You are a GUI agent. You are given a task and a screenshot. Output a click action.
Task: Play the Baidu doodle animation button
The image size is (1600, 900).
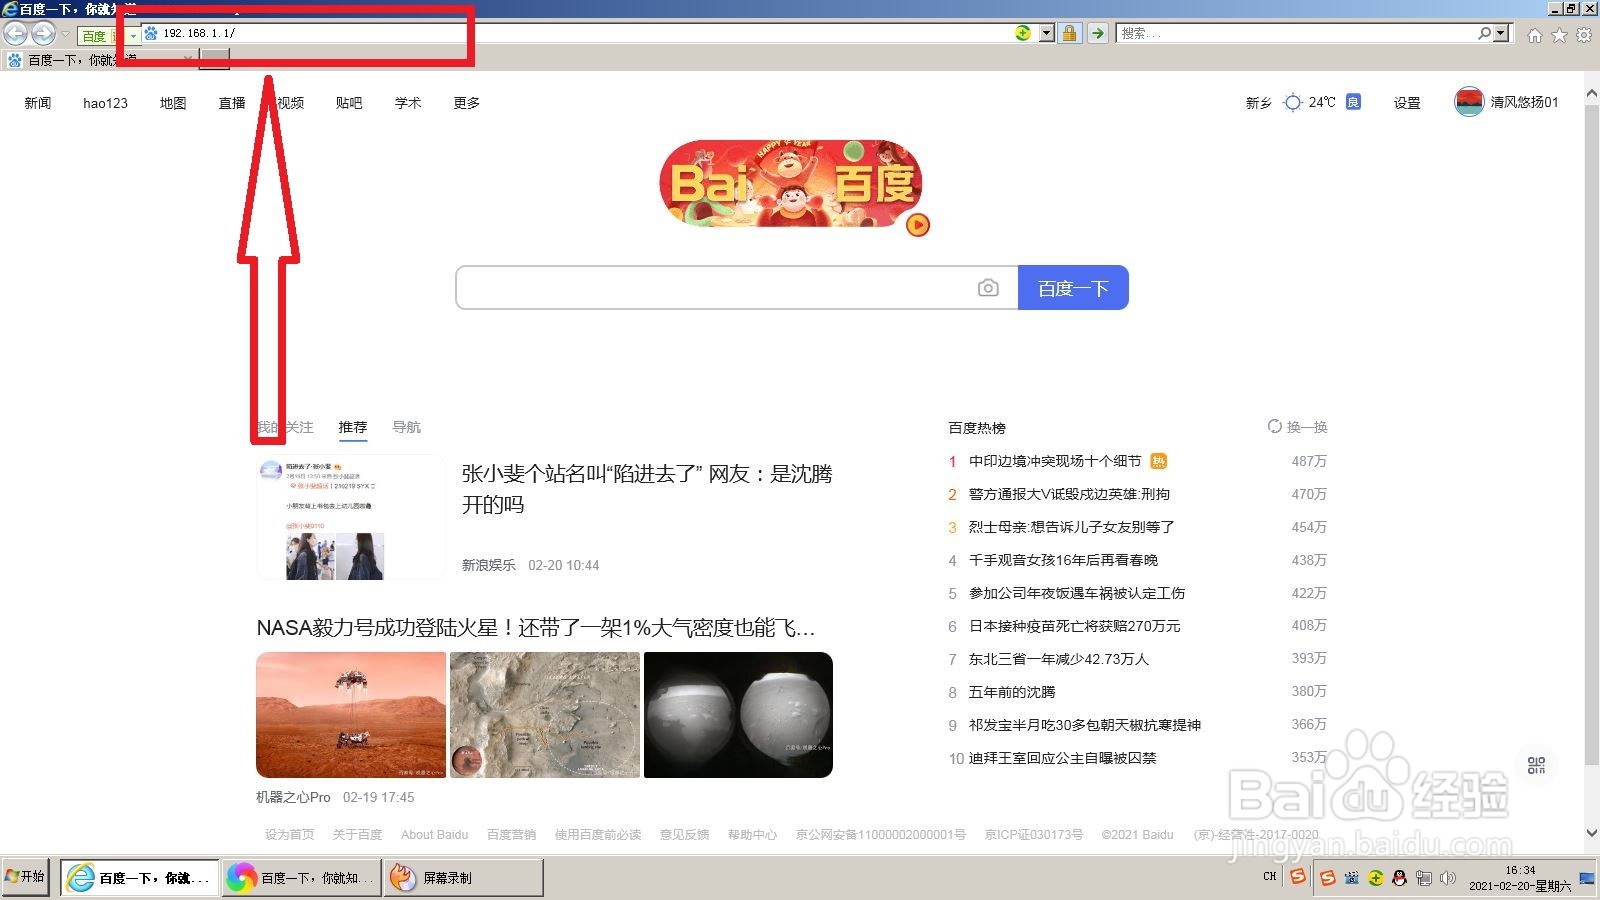(918, 225)
